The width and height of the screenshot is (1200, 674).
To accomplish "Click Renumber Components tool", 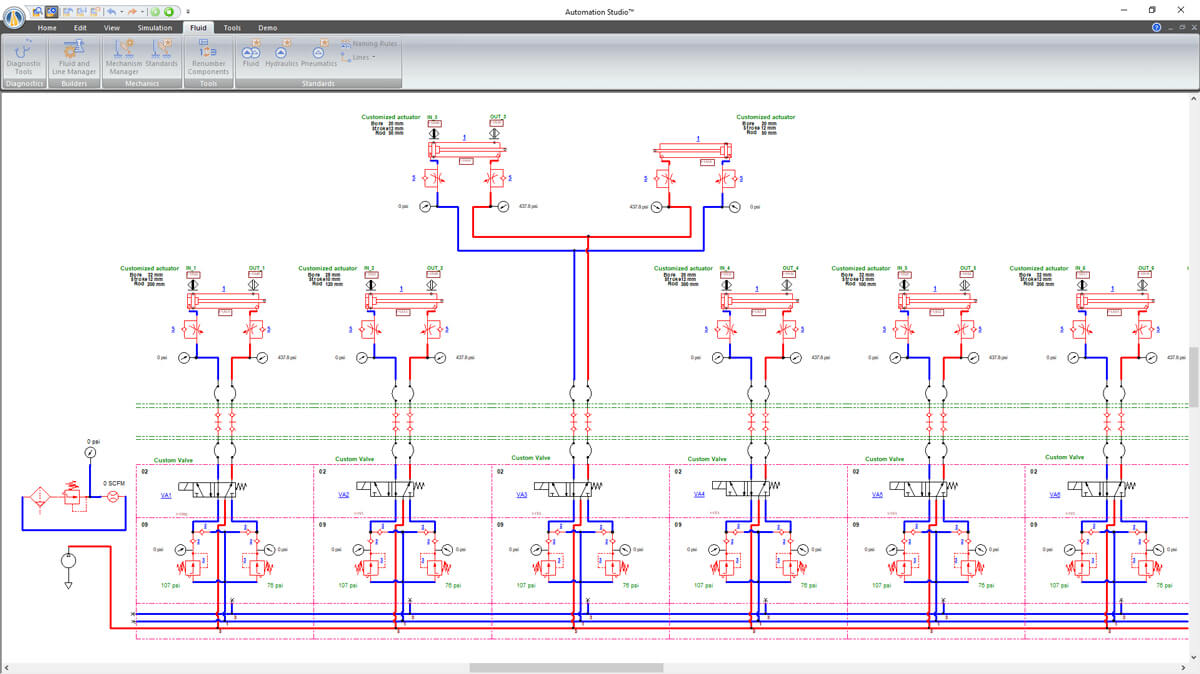I will [x=209, y=56].
